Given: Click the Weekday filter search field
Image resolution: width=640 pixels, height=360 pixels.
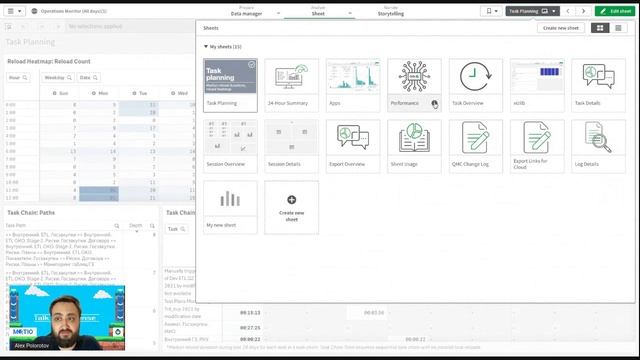Looking at the screenshot, I should coord(58,78).
